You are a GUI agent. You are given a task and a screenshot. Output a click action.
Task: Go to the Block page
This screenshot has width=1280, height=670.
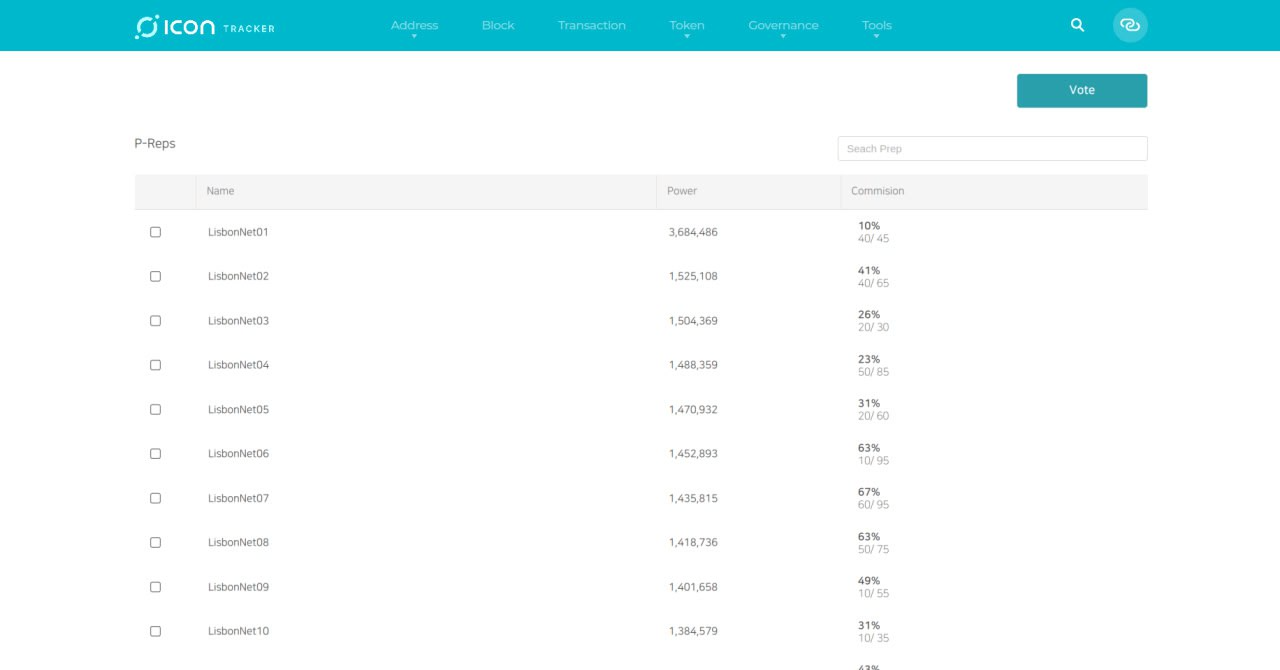click(x=498, y=26)
